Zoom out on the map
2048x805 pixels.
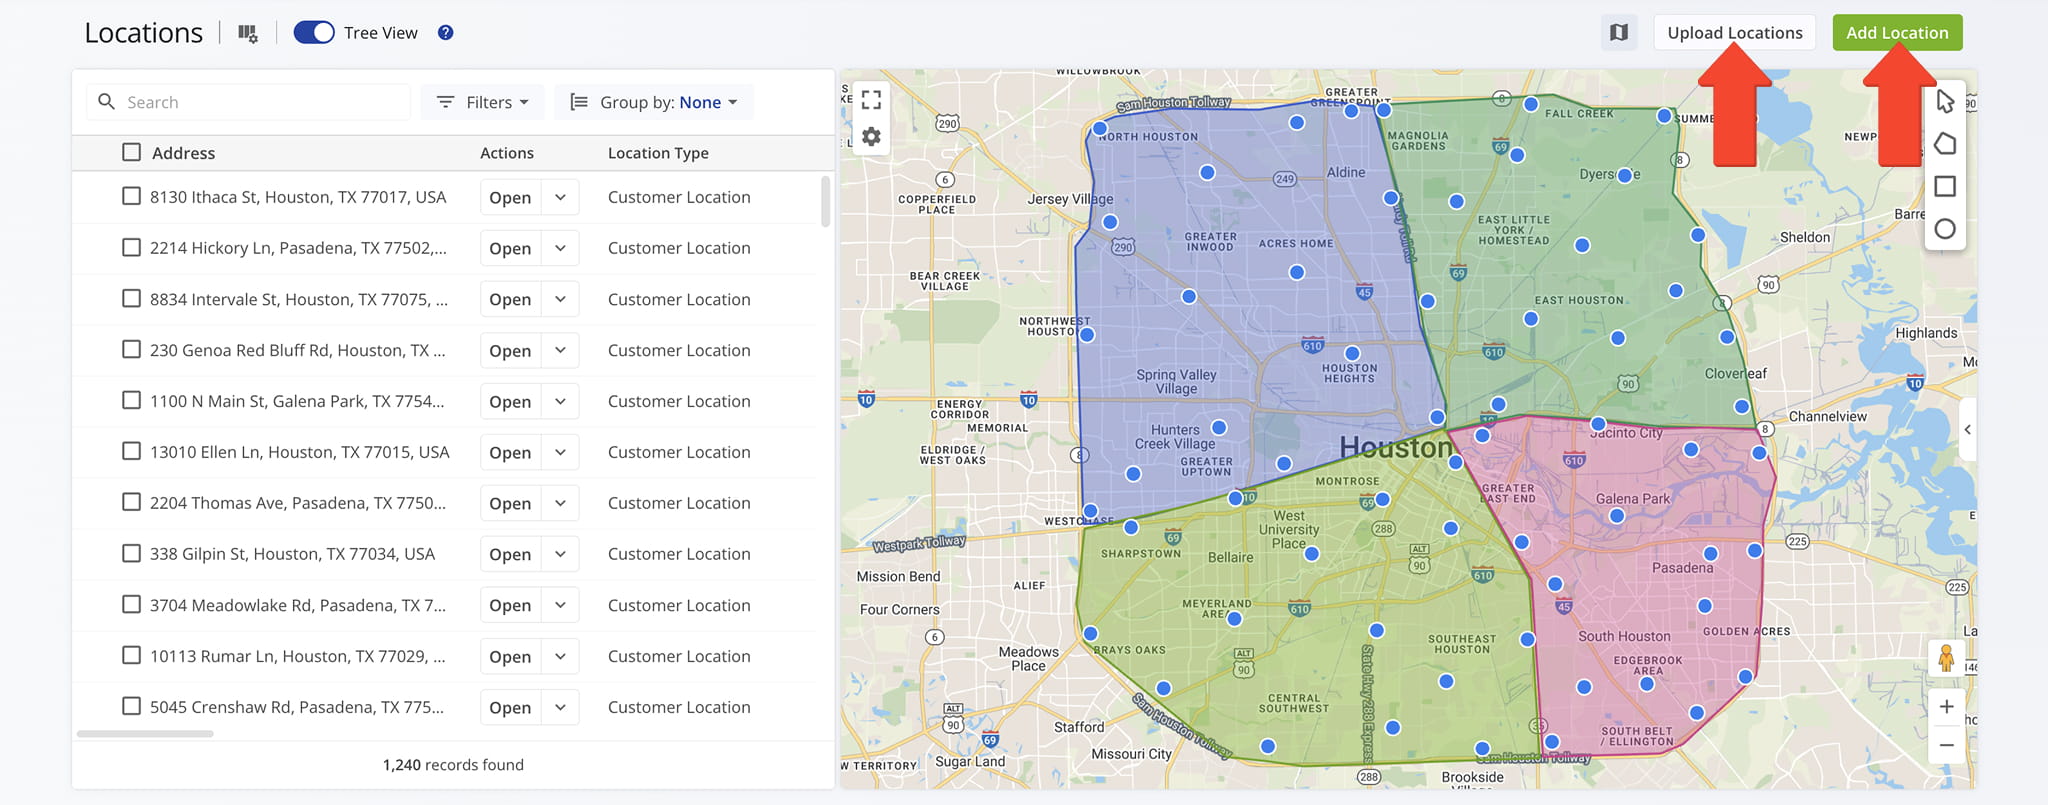(1946, 745)
